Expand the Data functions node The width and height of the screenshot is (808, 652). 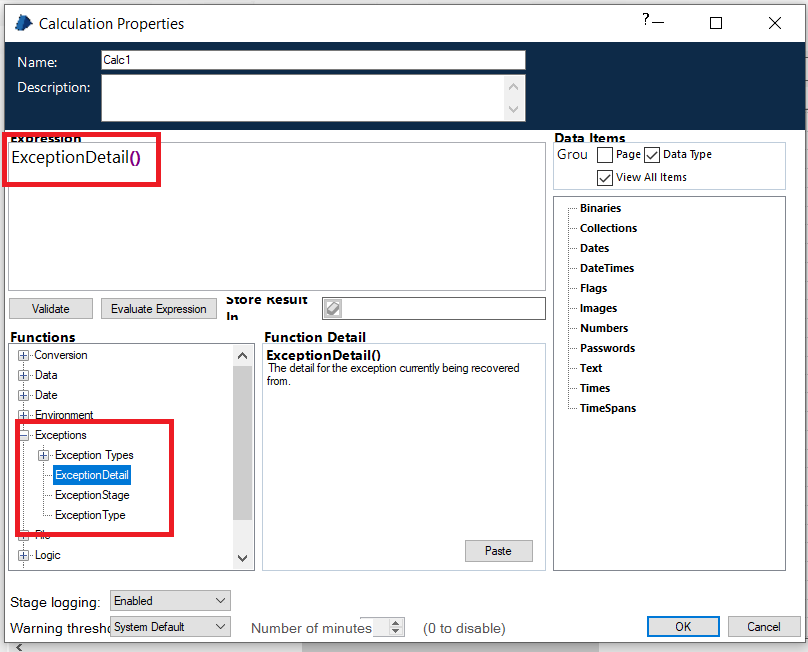coord(23,375)
